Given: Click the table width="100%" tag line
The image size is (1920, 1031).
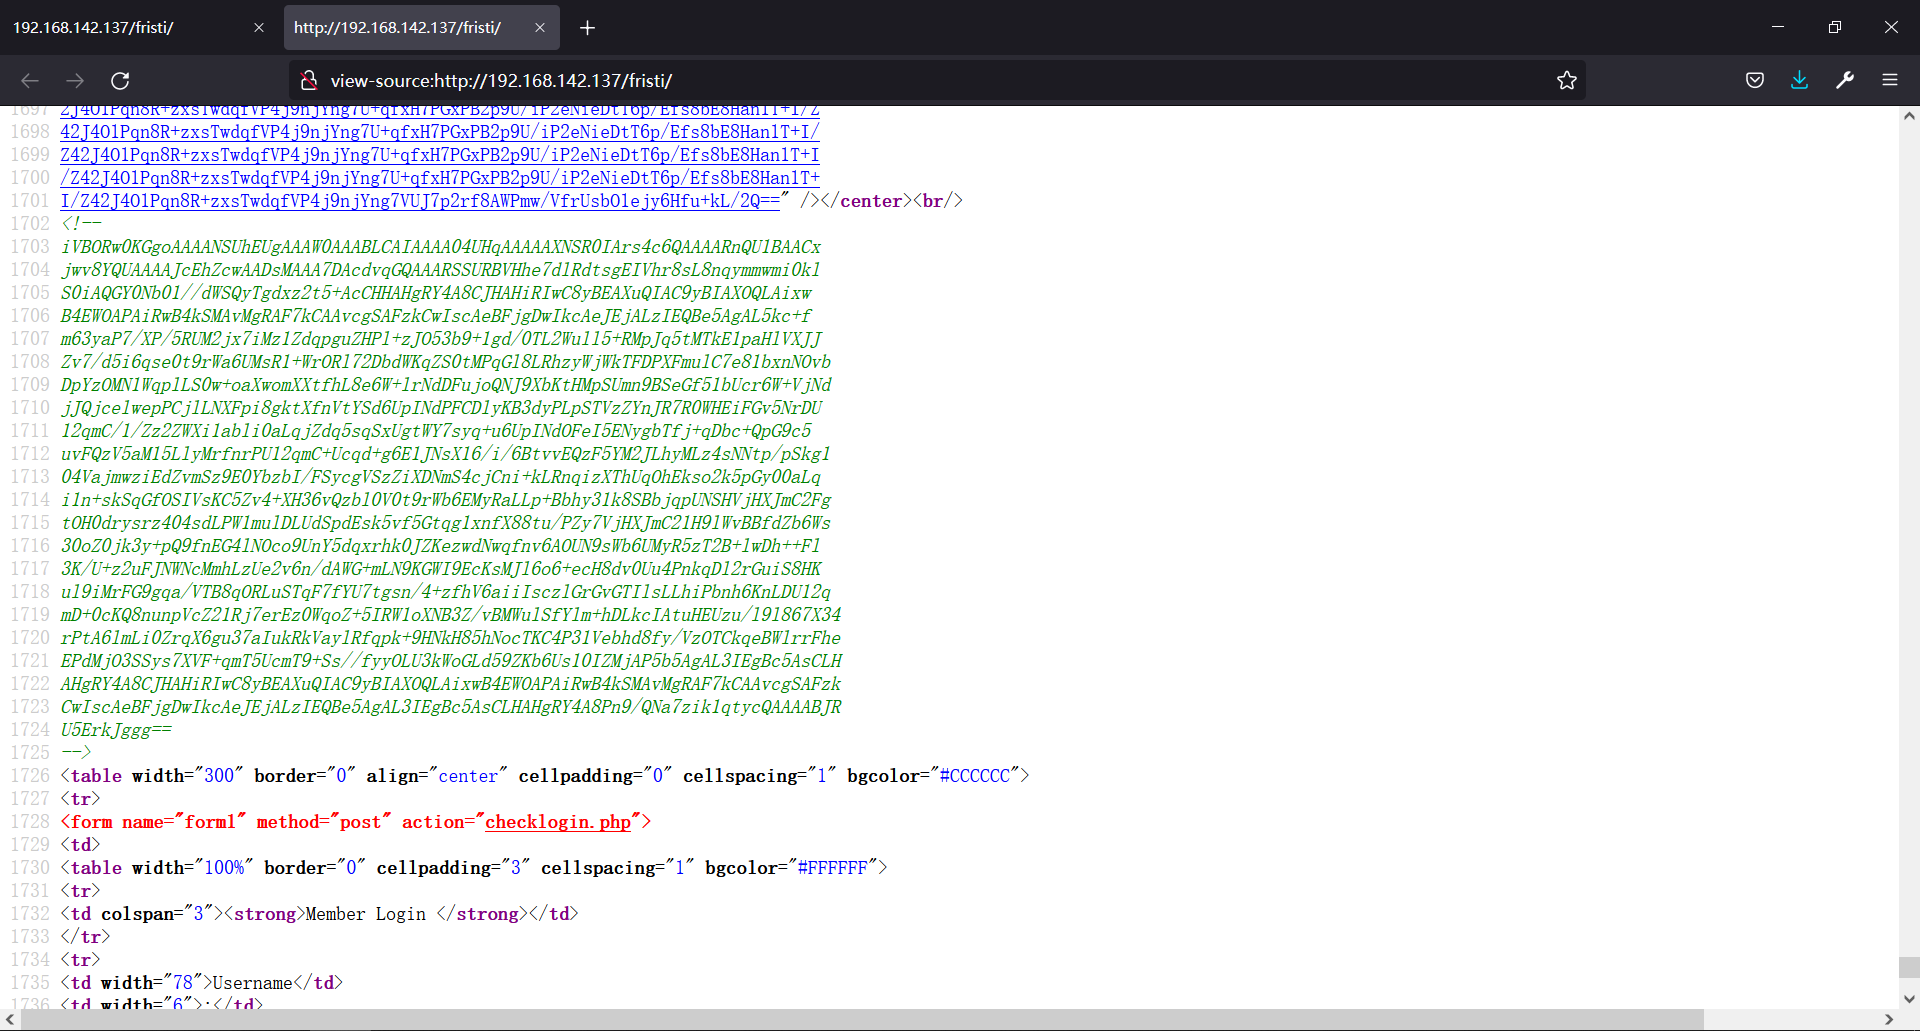Looking at the screenshot, I should coord(474,868).
